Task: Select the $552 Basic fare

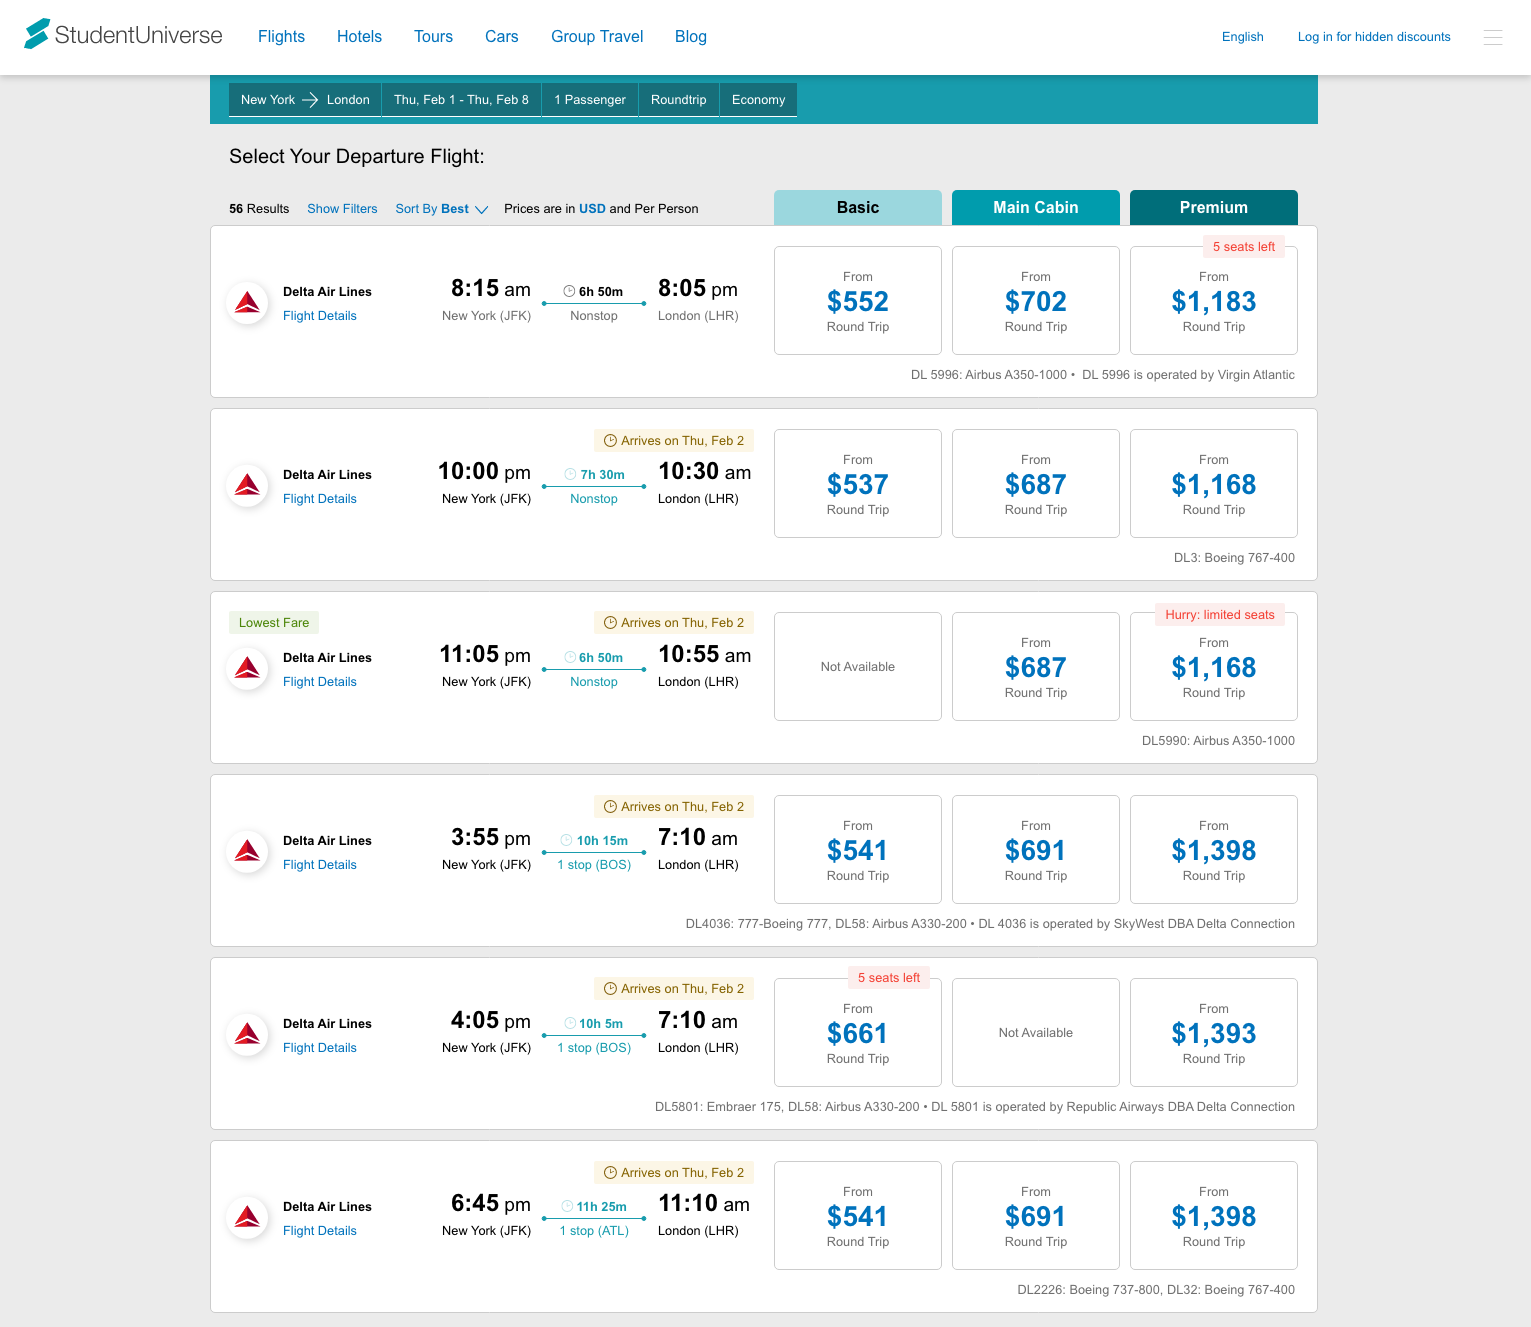Action: [858, 300]
